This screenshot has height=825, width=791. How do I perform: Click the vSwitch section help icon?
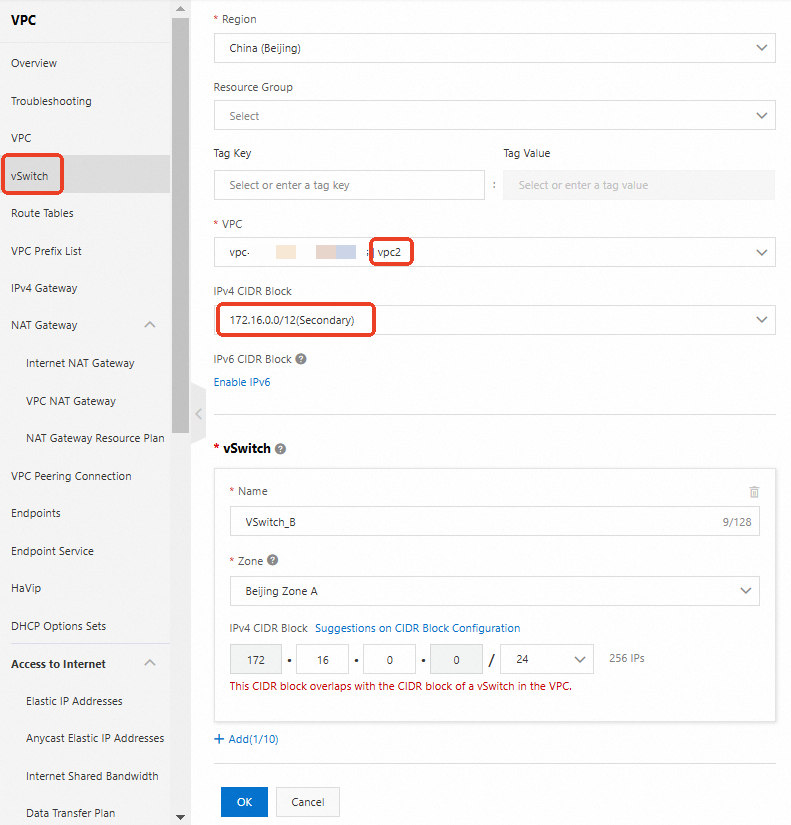pos(281,449)
